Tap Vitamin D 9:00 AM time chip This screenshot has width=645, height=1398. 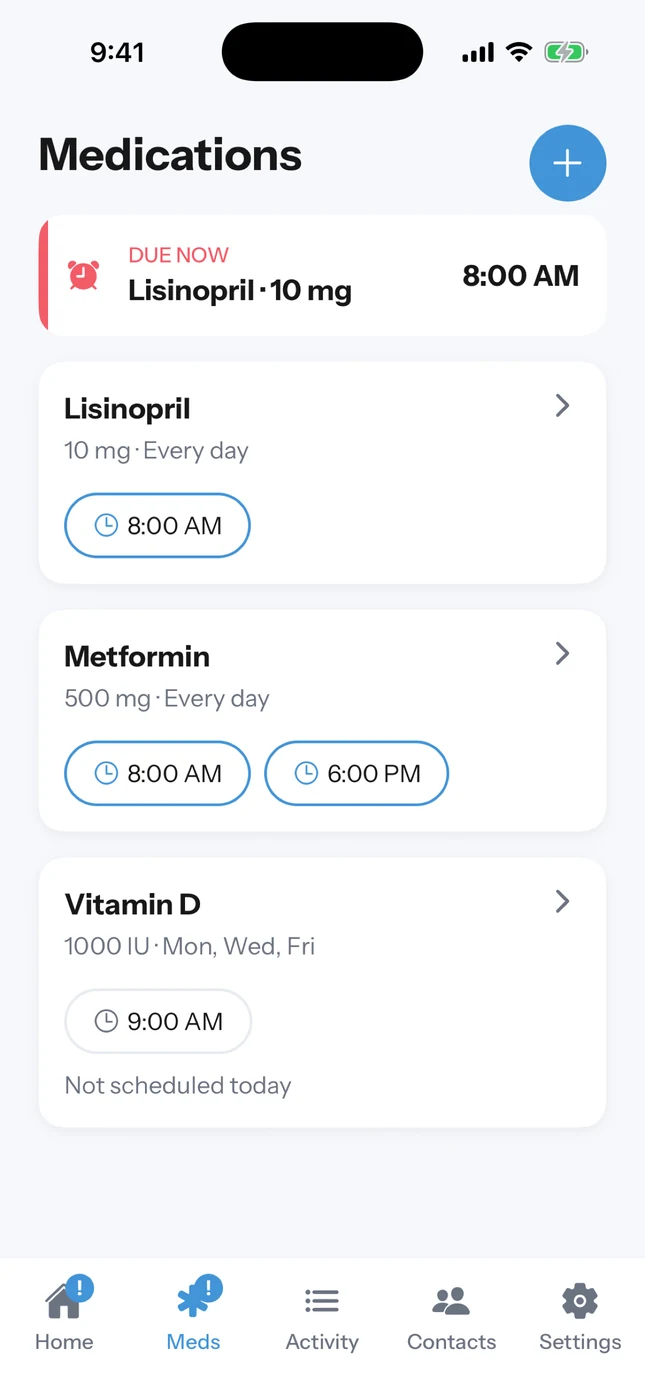click(x=158, y=1021)
